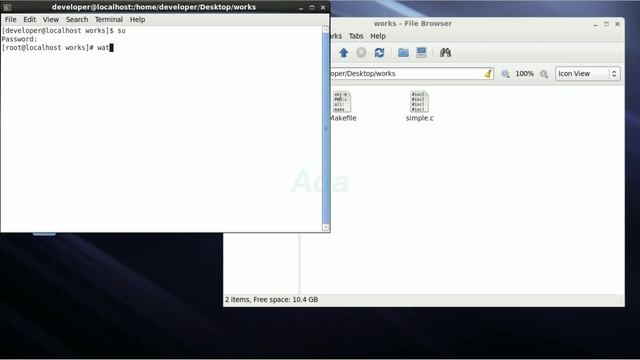Click the Up arrow in File Browser toolbar
Screen dimensions: 640x360
tap(344, 53)
